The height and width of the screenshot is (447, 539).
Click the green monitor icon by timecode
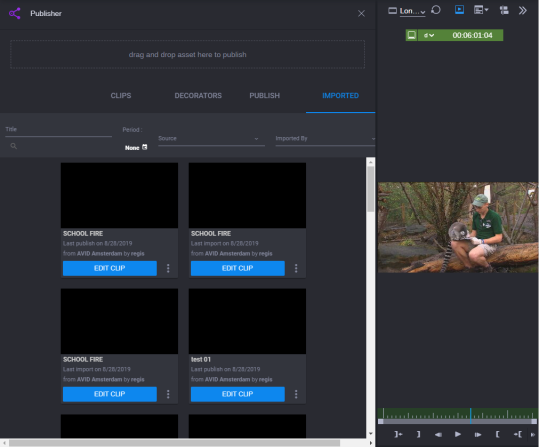[411, 35]
